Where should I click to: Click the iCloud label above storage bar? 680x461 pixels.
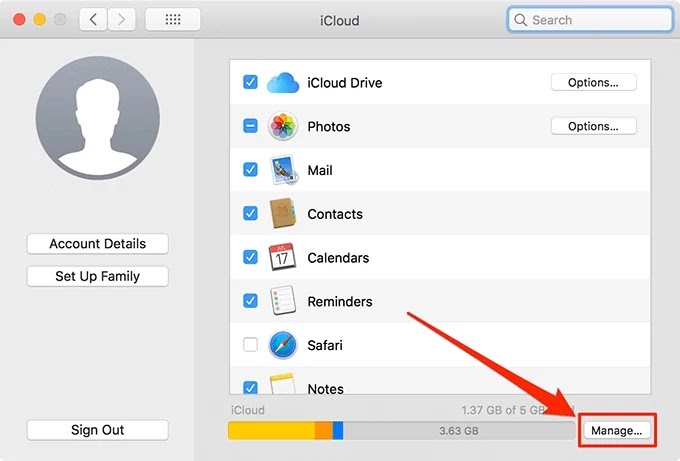[248, 410]
